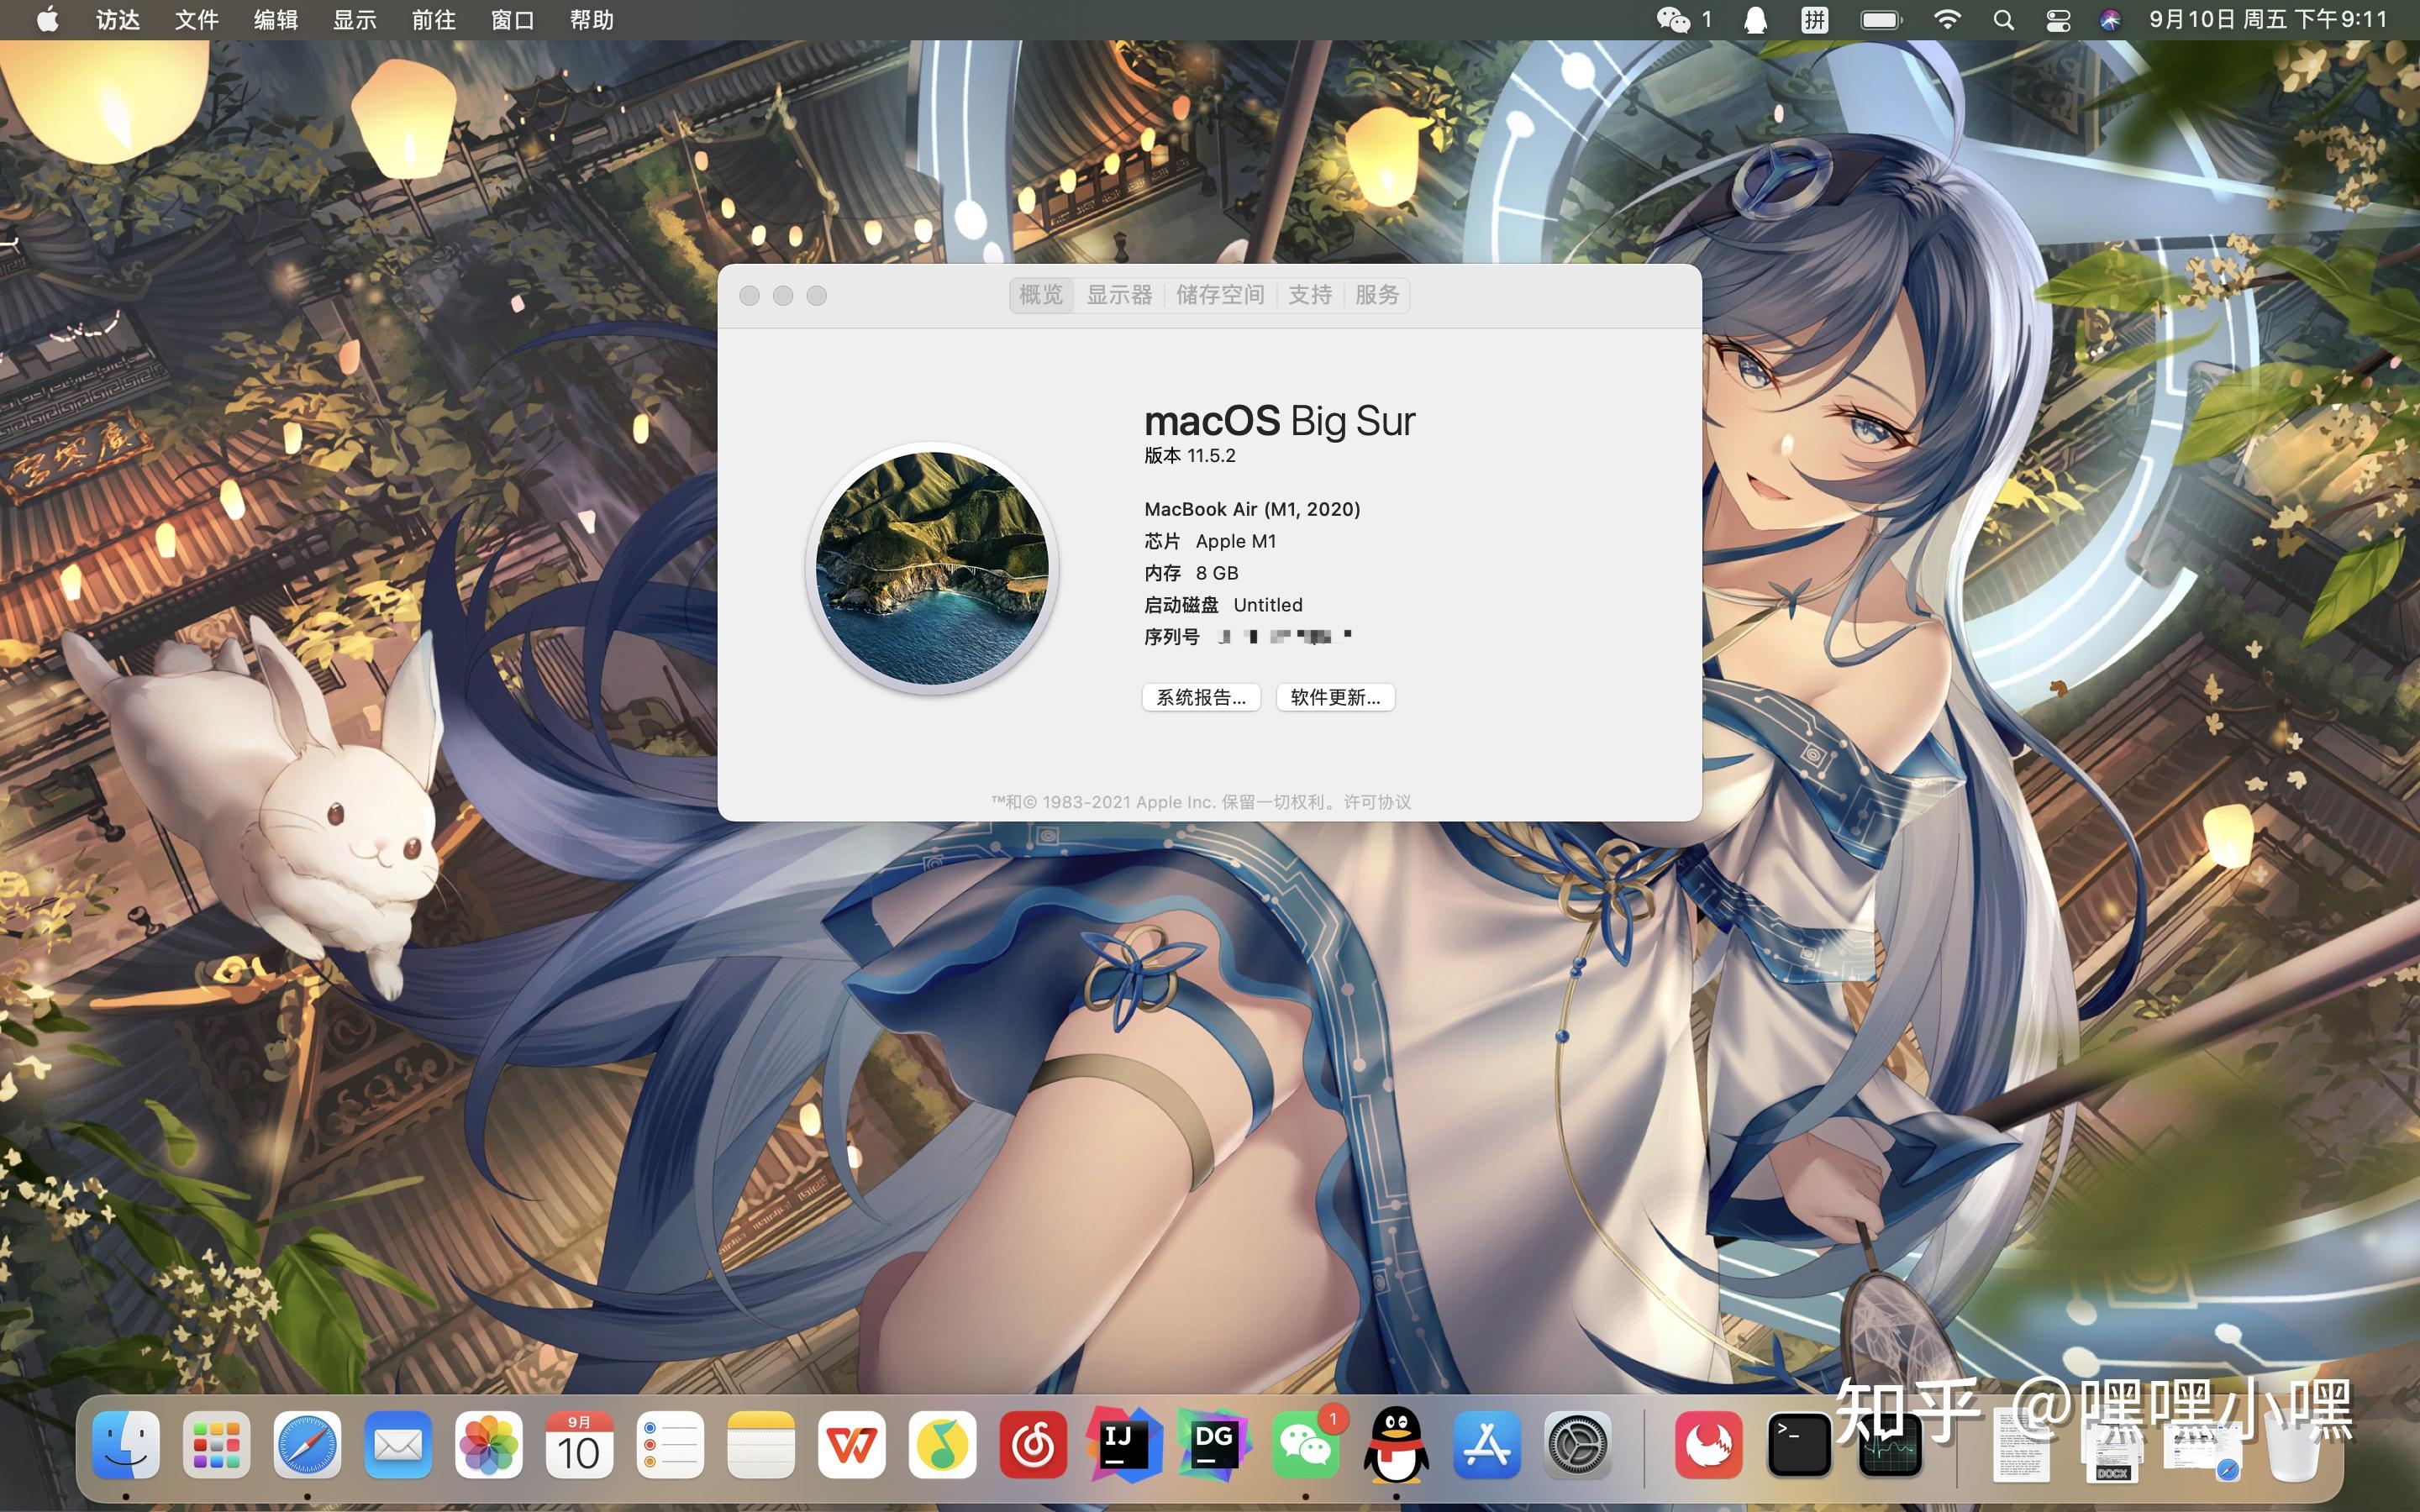Open the 文件 menu
Viewport: 2420px width, 1512px height.
[x=197, y=20]
